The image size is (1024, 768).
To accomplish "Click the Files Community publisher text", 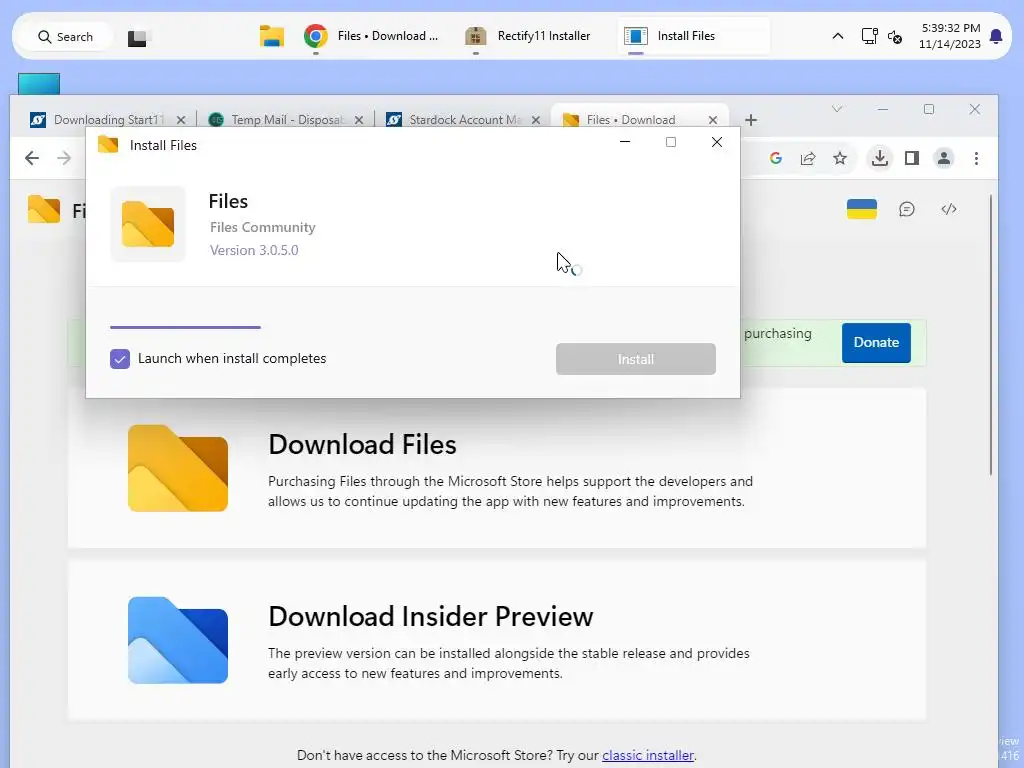I will click(x=263, y=227).
